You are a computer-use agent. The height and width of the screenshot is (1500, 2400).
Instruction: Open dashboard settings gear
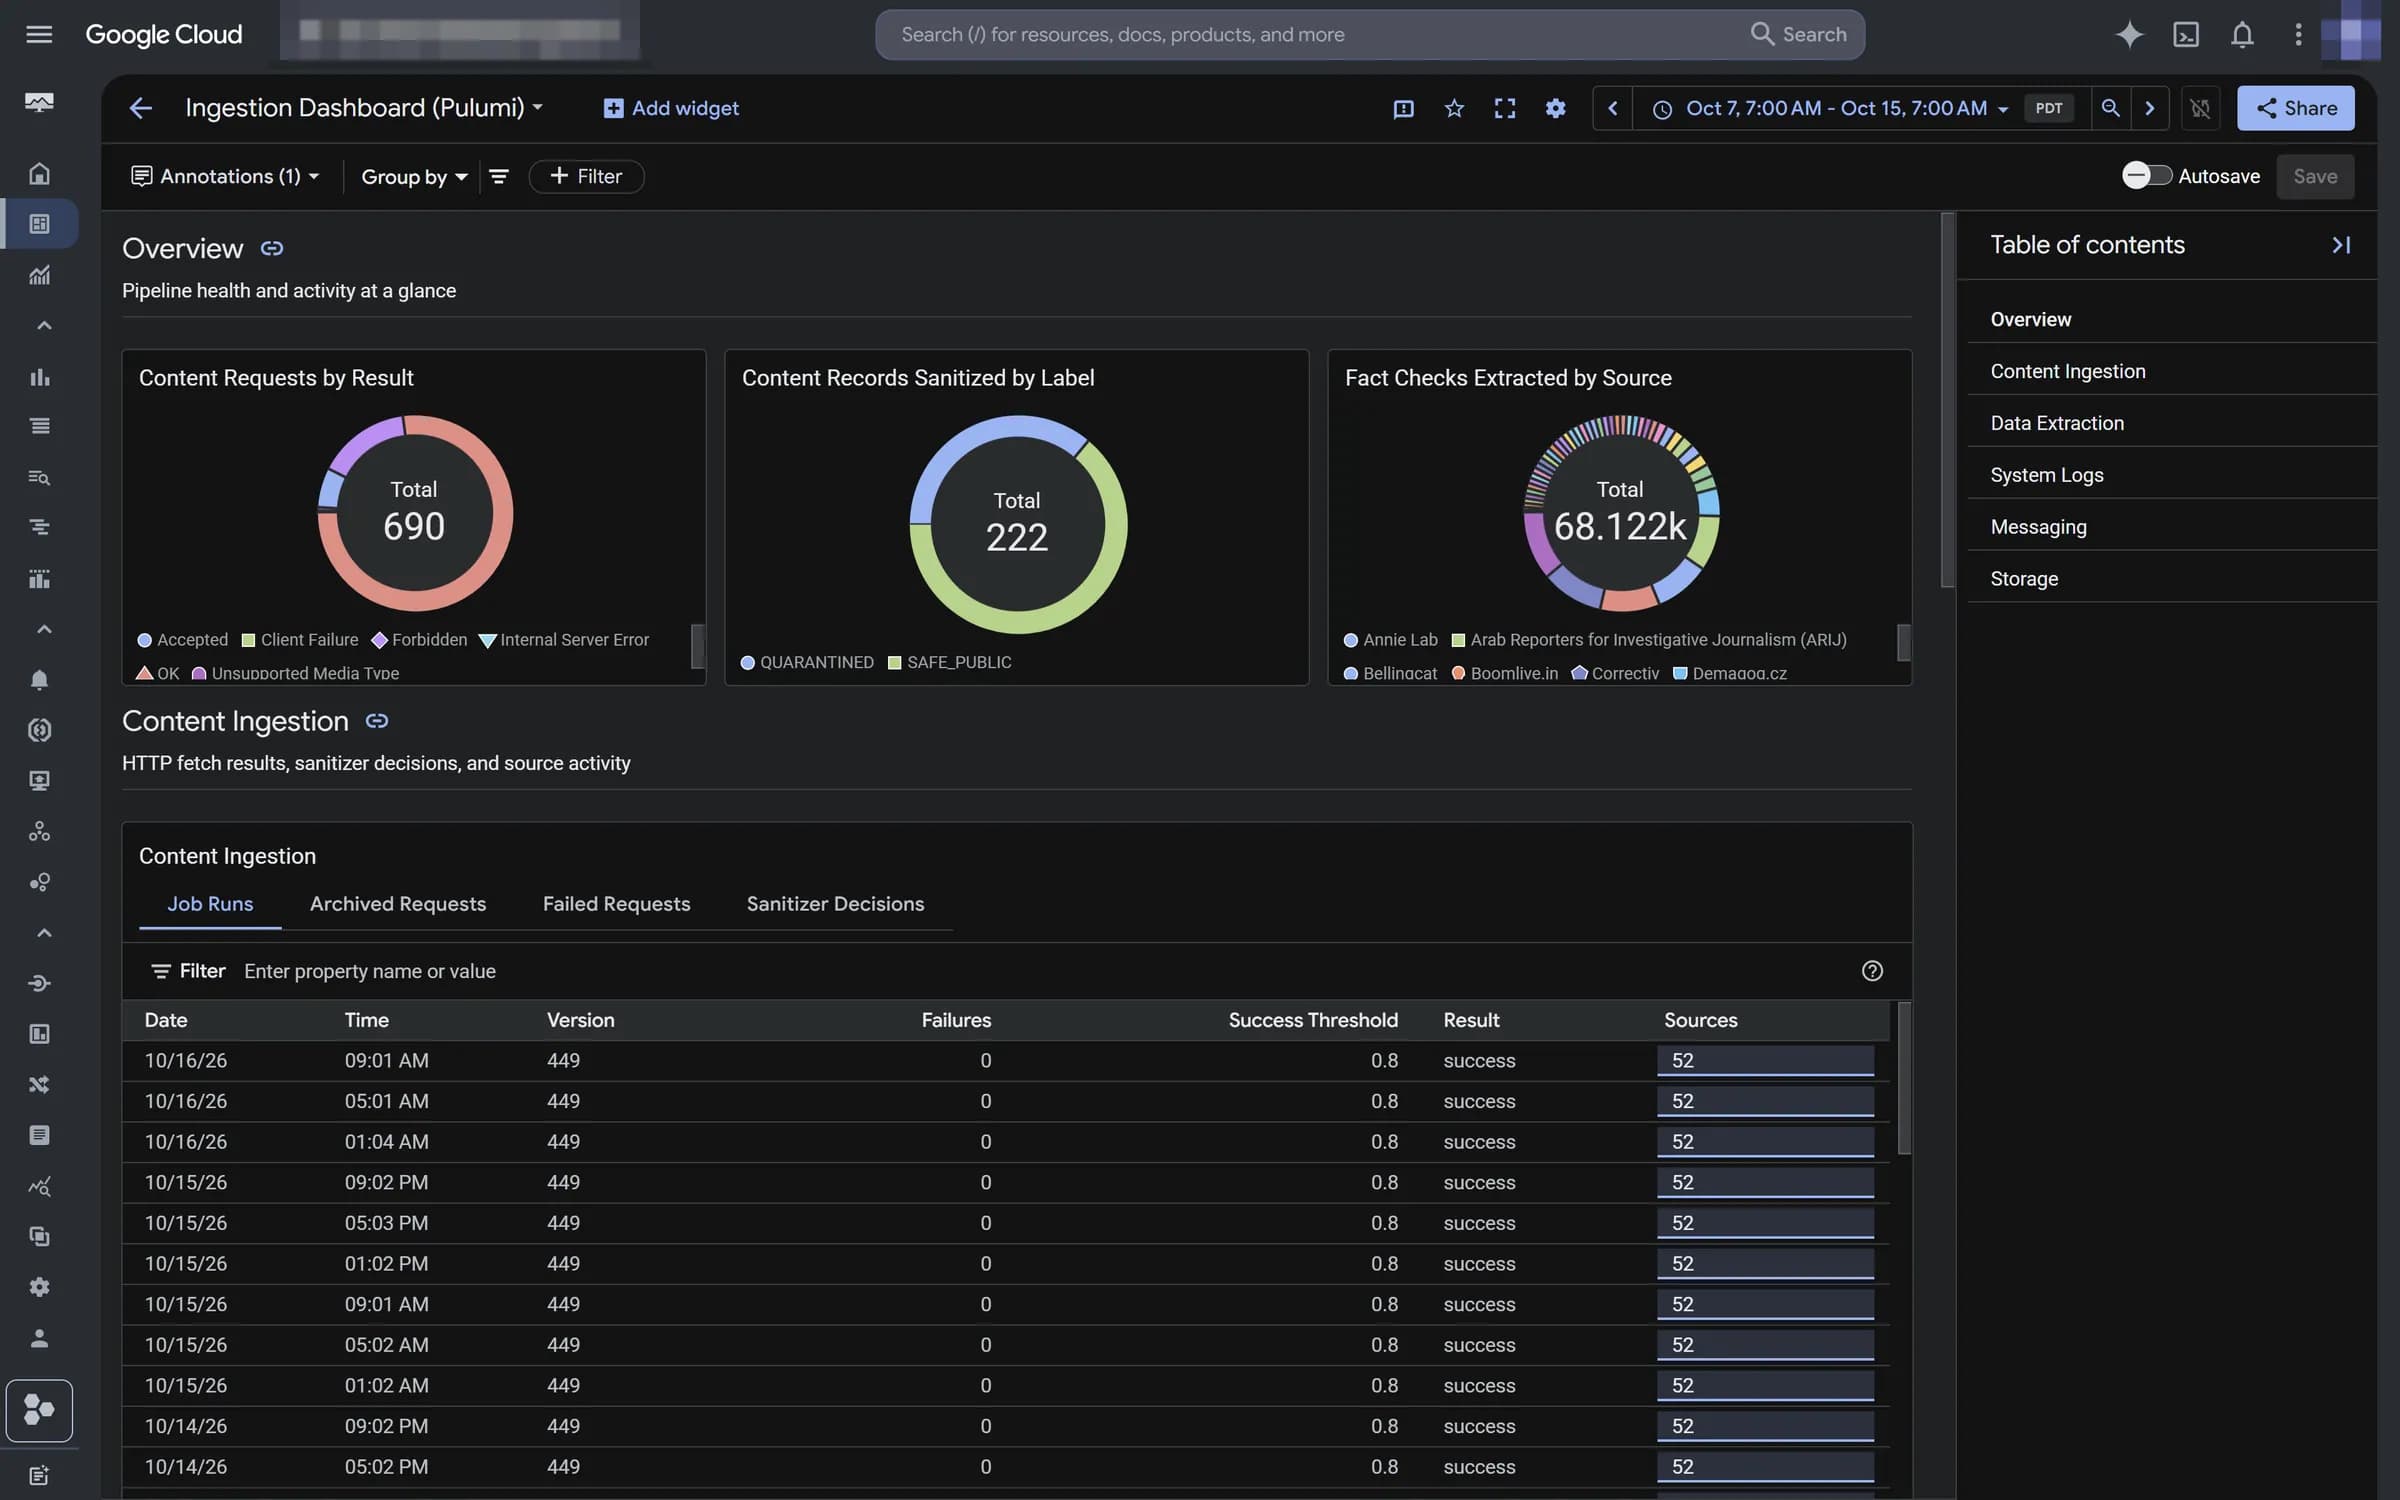[1555, 108]
